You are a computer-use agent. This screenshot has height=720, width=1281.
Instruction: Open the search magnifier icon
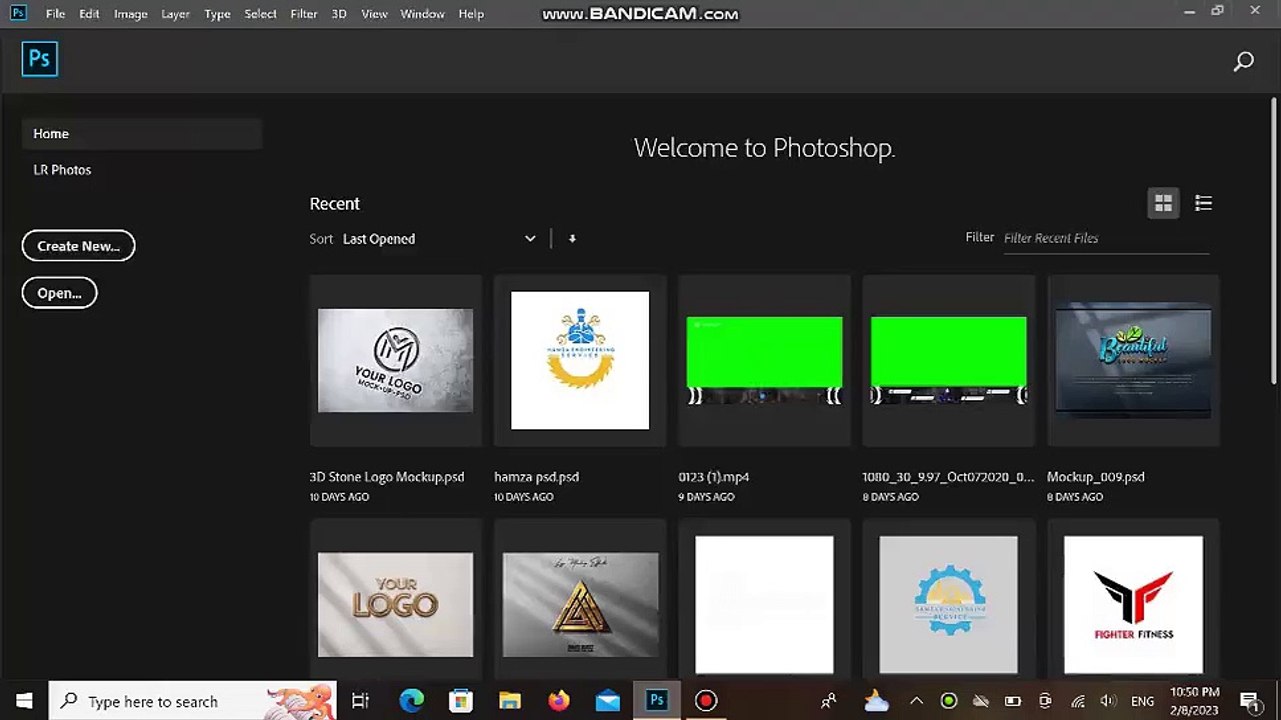[x=1244, y=62]
